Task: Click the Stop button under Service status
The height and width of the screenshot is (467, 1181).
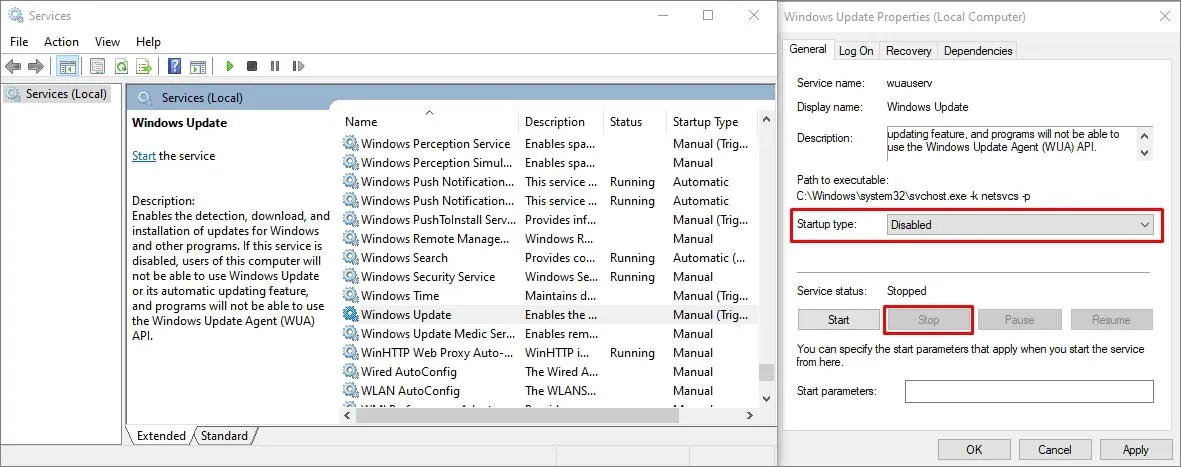Action: point(928,319)
